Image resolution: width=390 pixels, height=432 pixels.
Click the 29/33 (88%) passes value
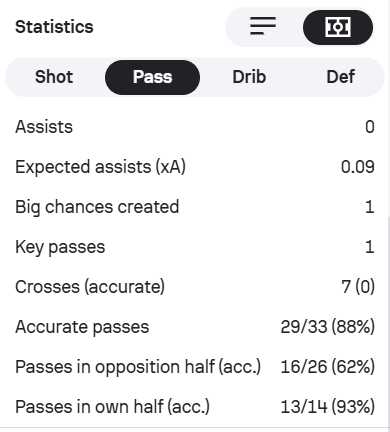point(328,327)
